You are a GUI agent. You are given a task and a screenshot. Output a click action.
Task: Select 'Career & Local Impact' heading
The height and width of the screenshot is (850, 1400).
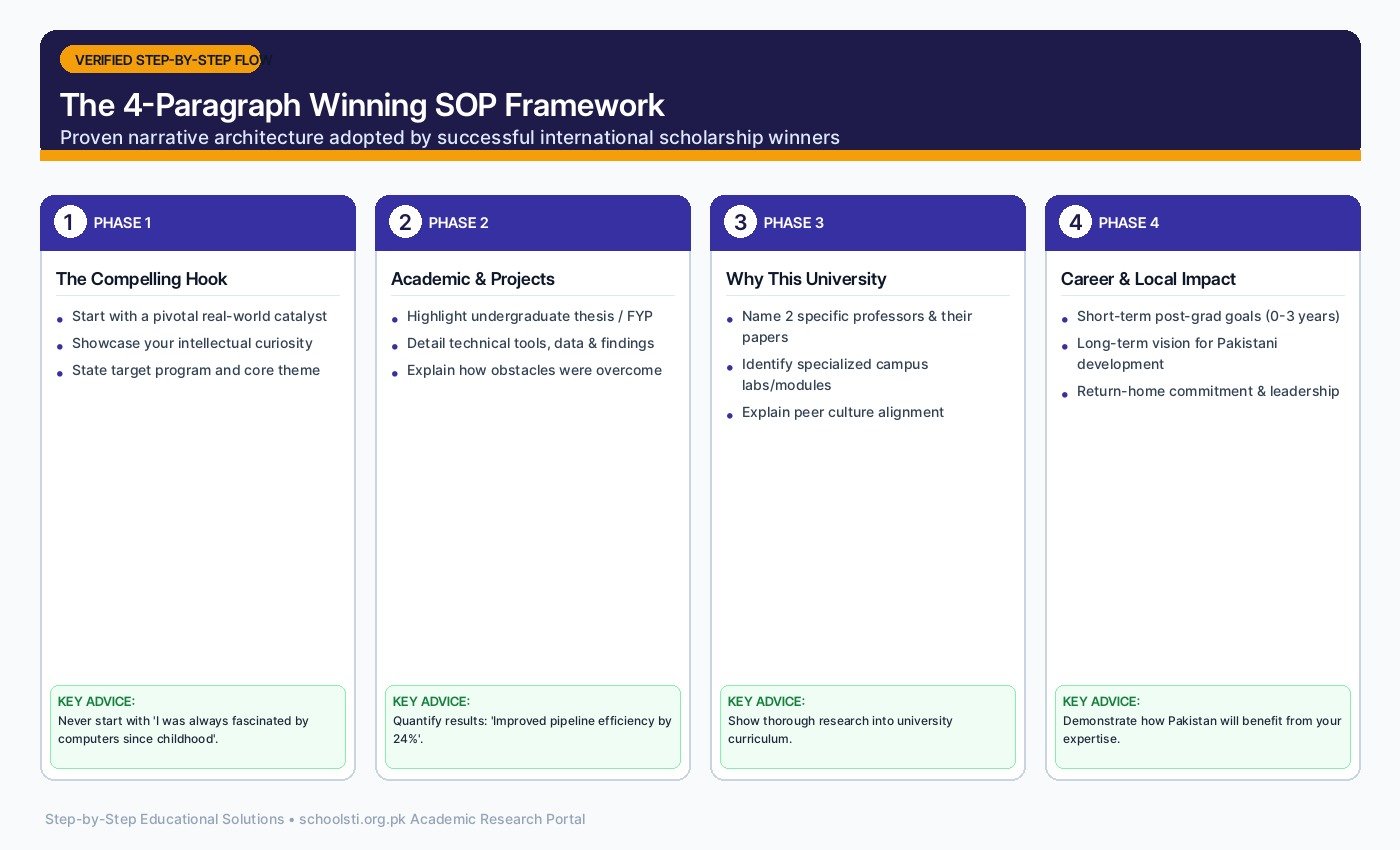point(1148,279)
